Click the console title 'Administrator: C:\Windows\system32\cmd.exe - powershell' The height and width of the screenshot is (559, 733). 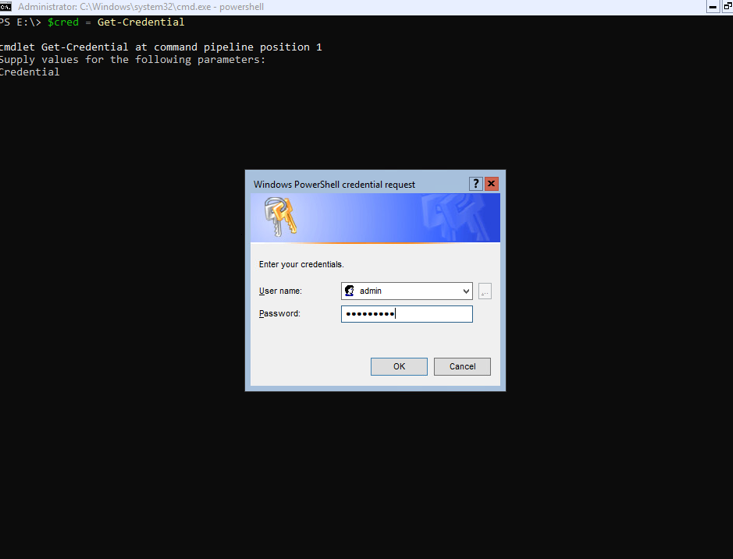(141, 7)
